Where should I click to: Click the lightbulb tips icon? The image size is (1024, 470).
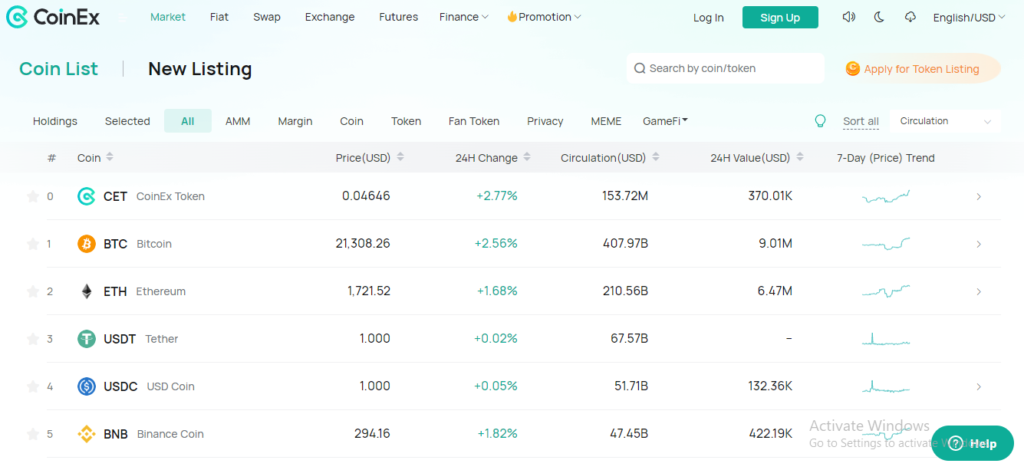(820, 121)
